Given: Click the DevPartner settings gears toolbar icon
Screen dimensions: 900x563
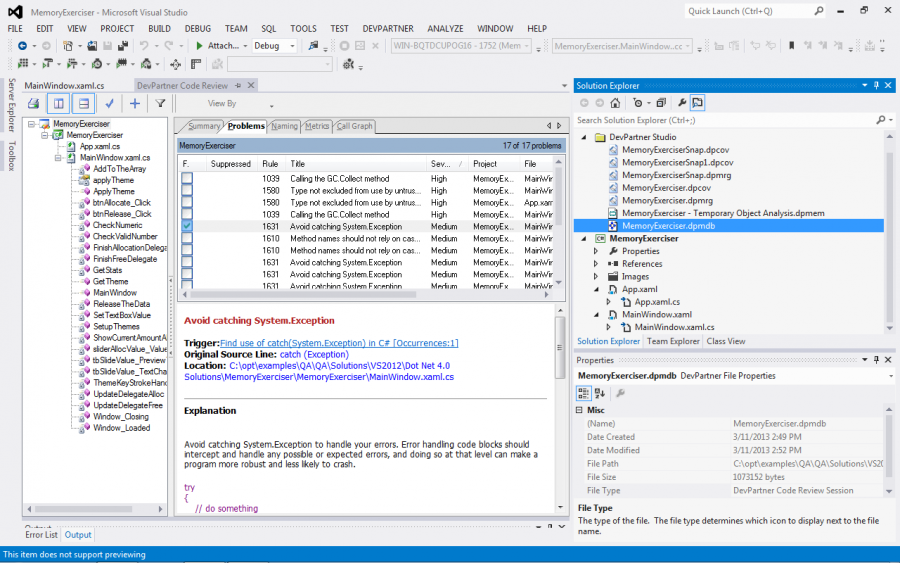Looking at the screenshot, I should pyautogui.click(x=348, y=64).
